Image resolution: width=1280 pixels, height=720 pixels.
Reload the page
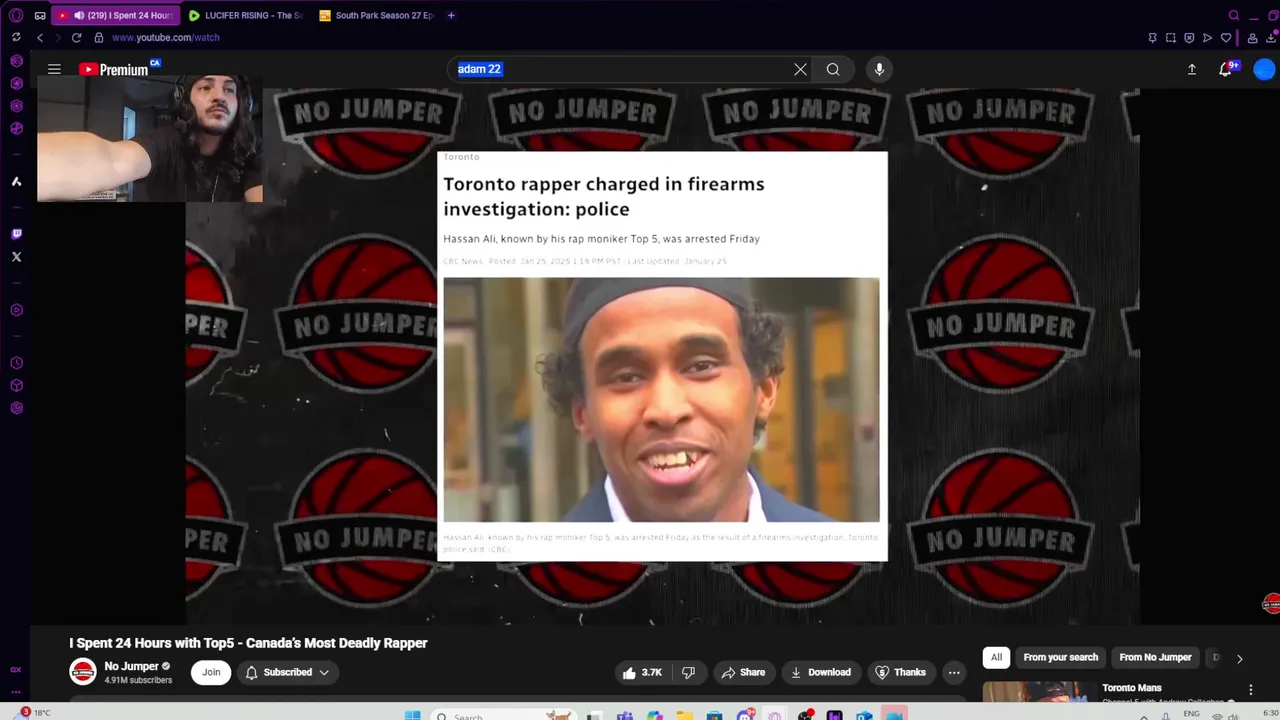point(76,37)
